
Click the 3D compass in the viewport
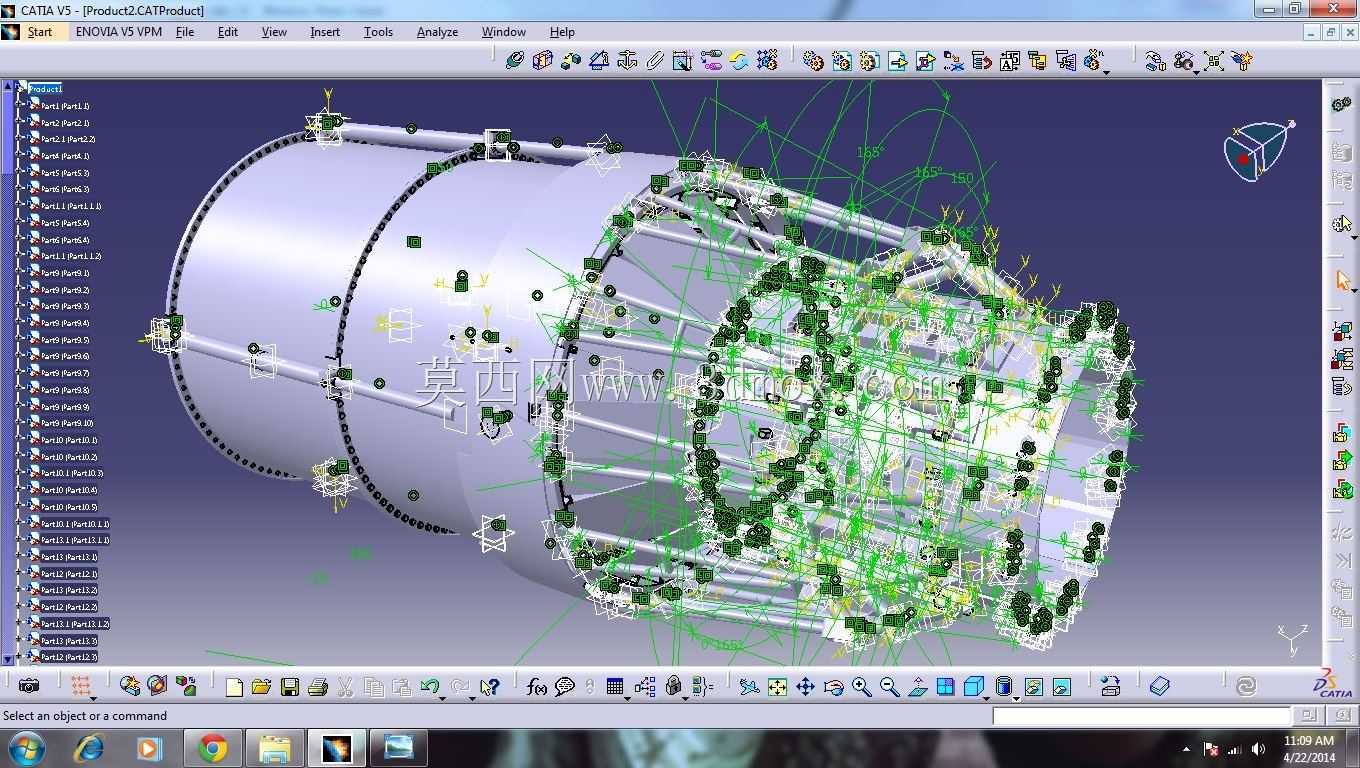click(1257, 150)
